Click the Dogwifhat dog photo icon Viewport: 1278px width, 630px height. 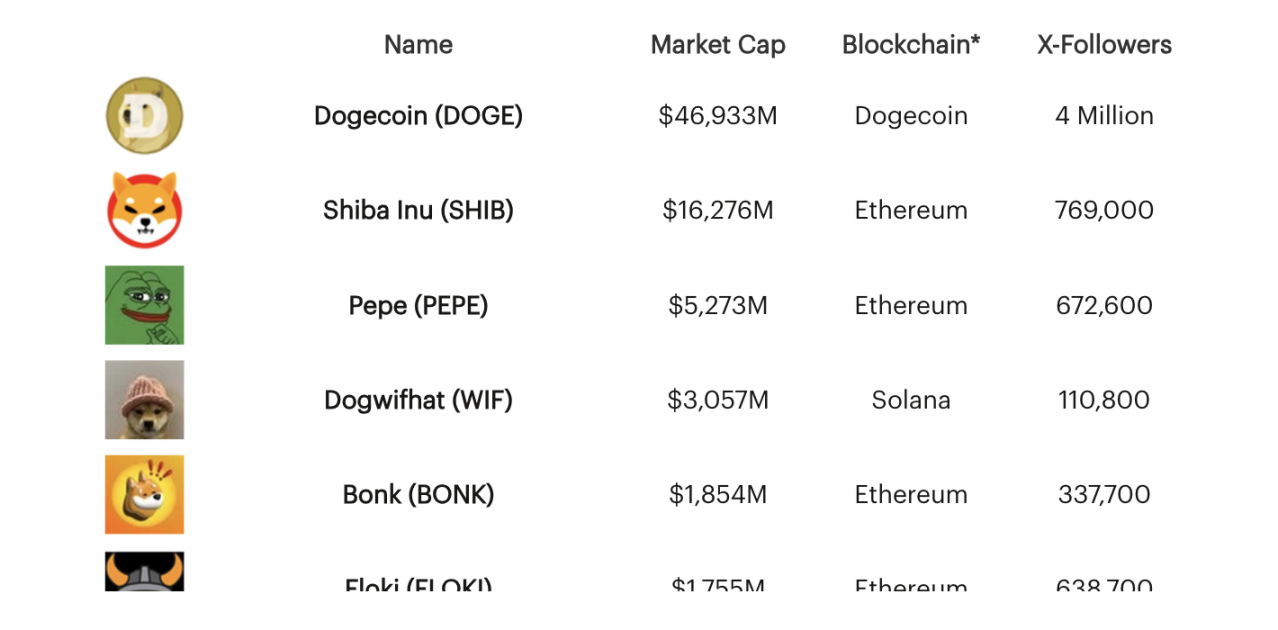[x=144, y=400]
